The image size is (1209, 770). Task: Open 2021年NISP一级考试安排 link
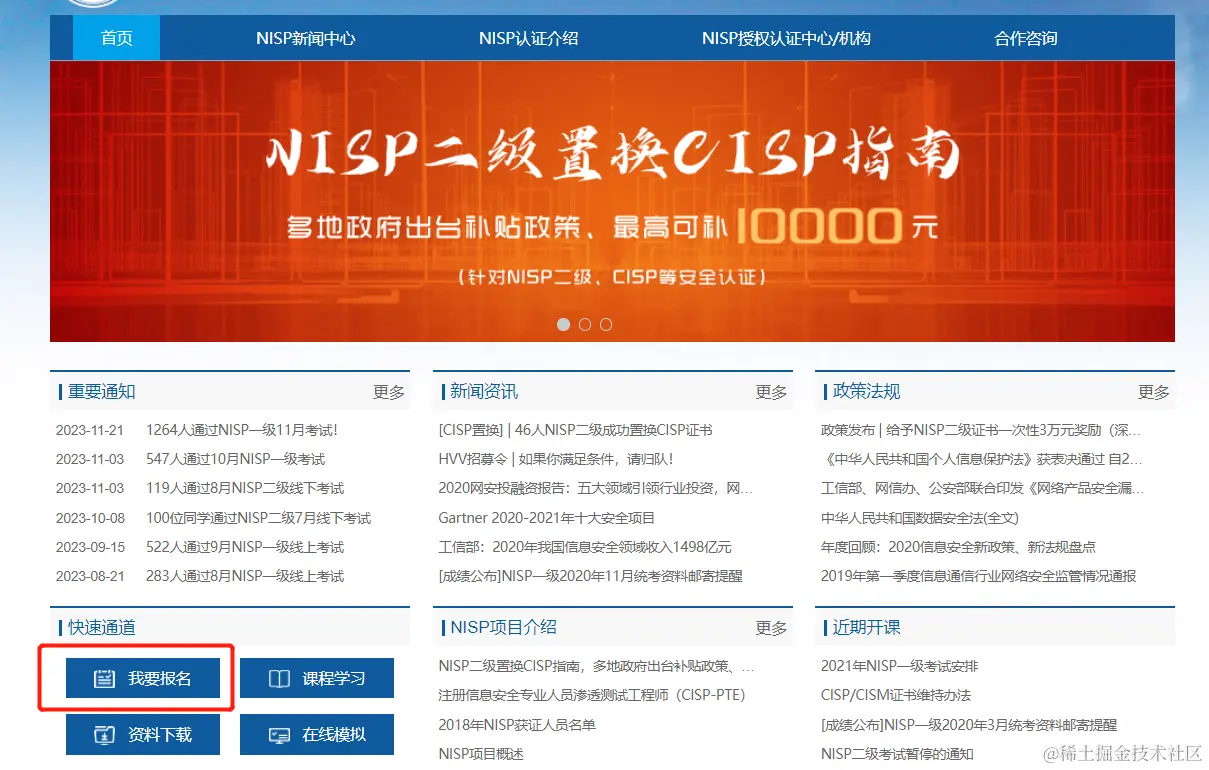(900, 666)
